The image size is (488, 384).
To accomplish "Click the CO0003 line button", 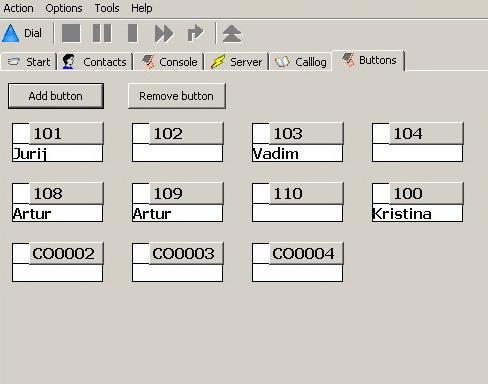I will coord(186,253).
